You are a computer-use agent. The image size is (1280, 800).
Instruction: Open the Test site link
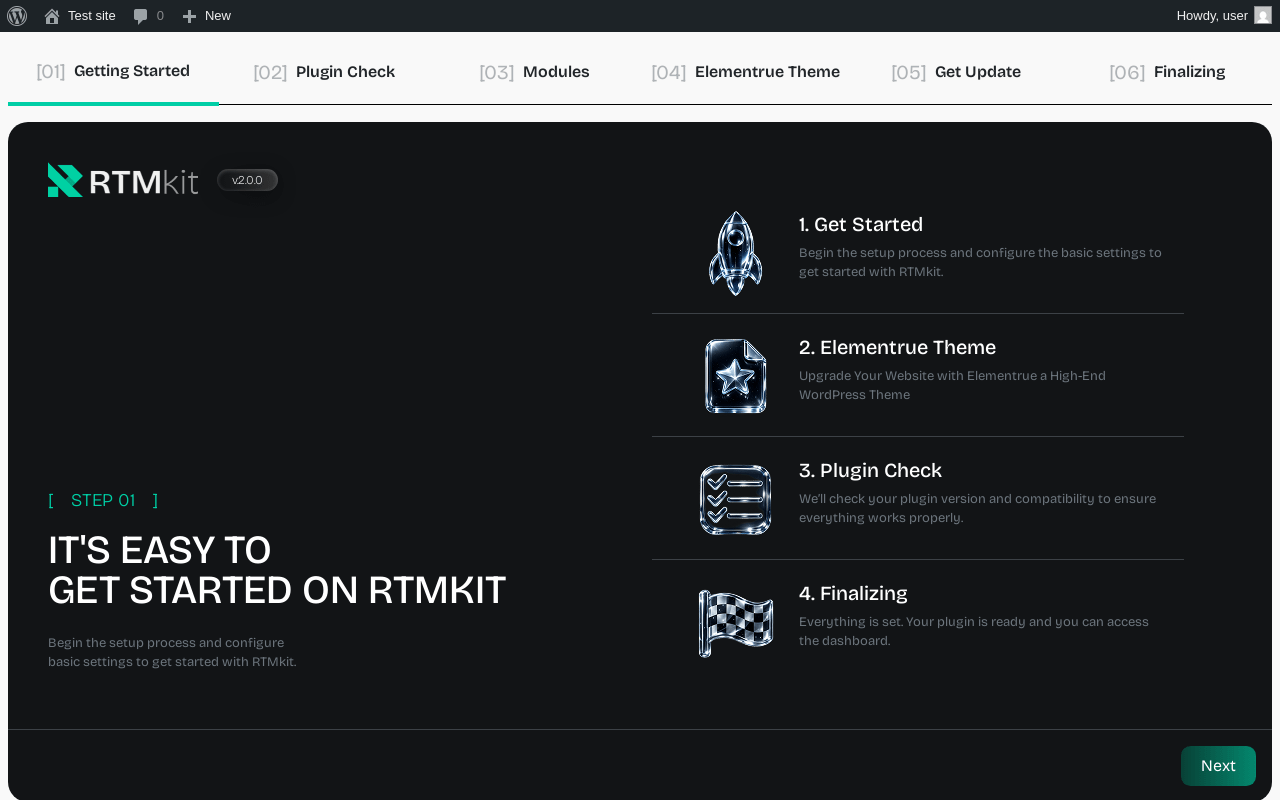[x=80, y=16]
